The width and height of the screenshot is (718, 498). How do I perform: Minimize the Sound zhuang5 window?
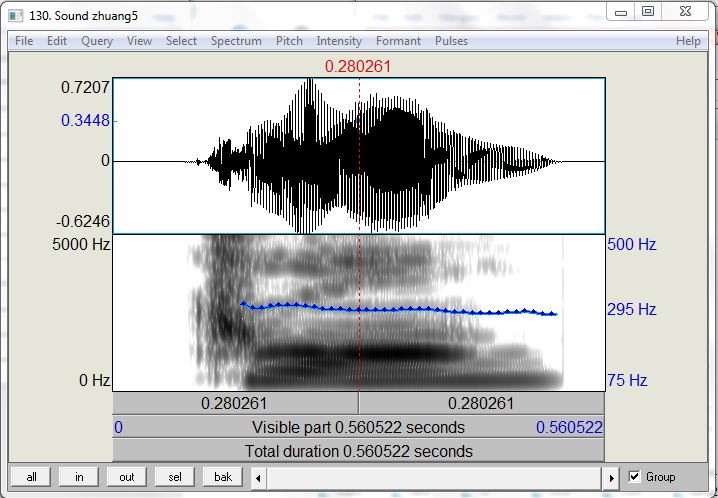621,12
